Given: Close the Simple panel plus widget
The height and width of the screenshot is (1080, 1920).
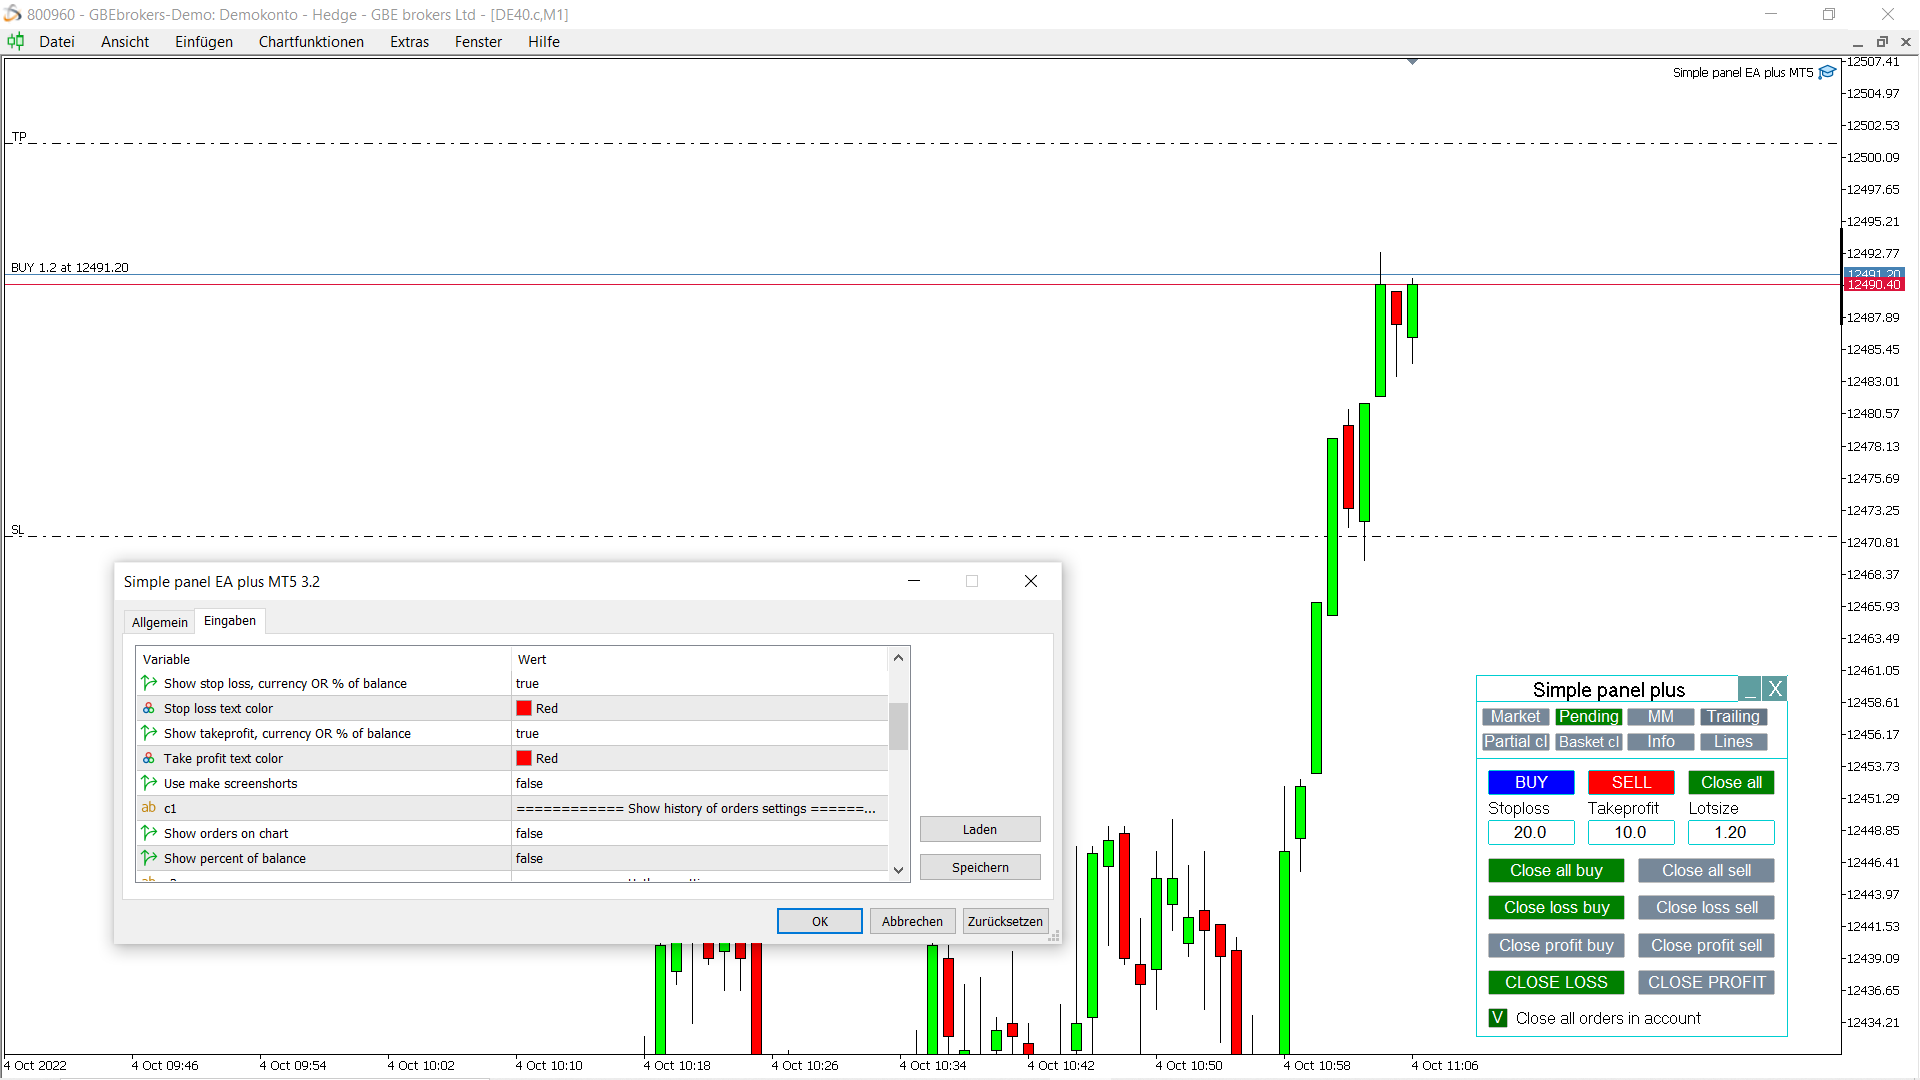Looking at the screenshot, I should pyautogui.click(x=1775, y=689).
